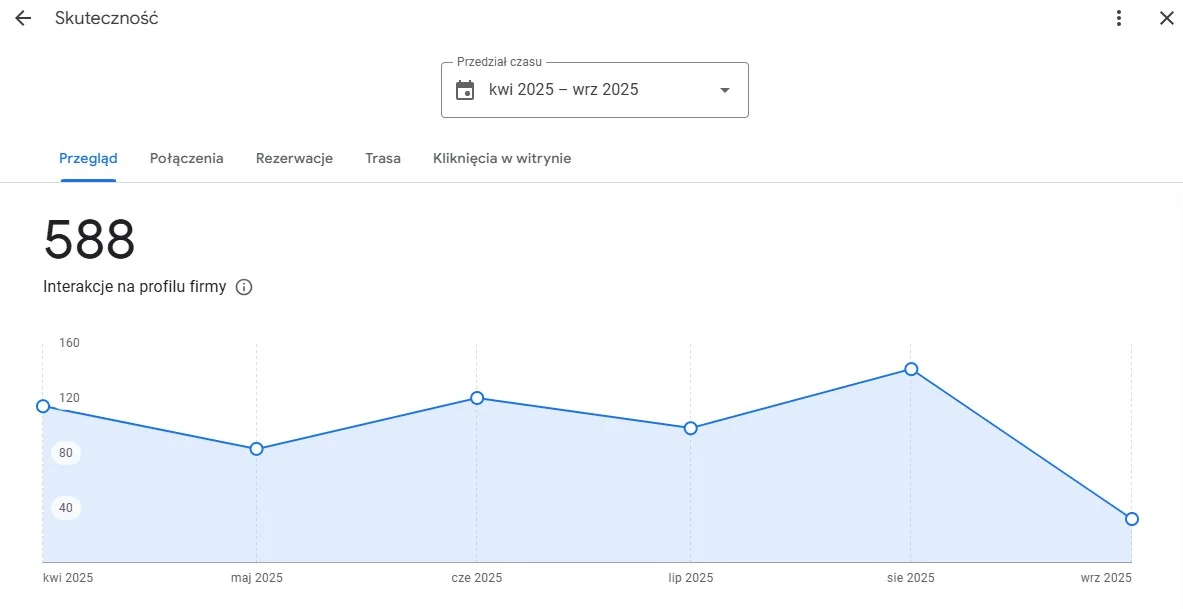
Task: Click the 588 interactions total number
Action: [89, 240]
